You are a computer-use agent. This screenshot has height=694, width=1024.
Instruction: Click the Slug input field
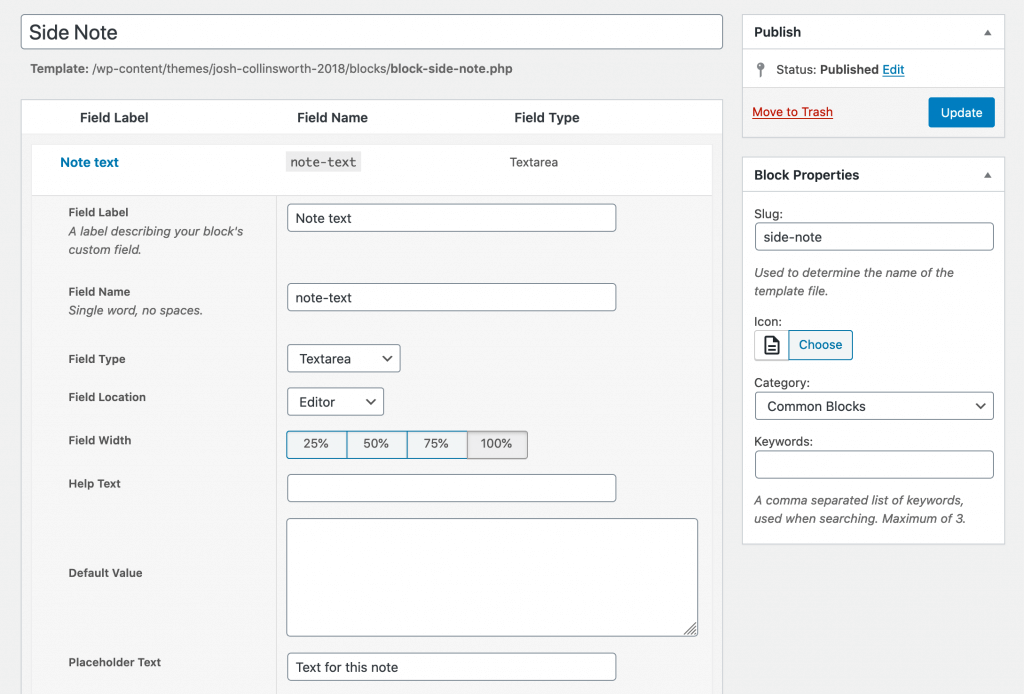(x=873, y=237)
